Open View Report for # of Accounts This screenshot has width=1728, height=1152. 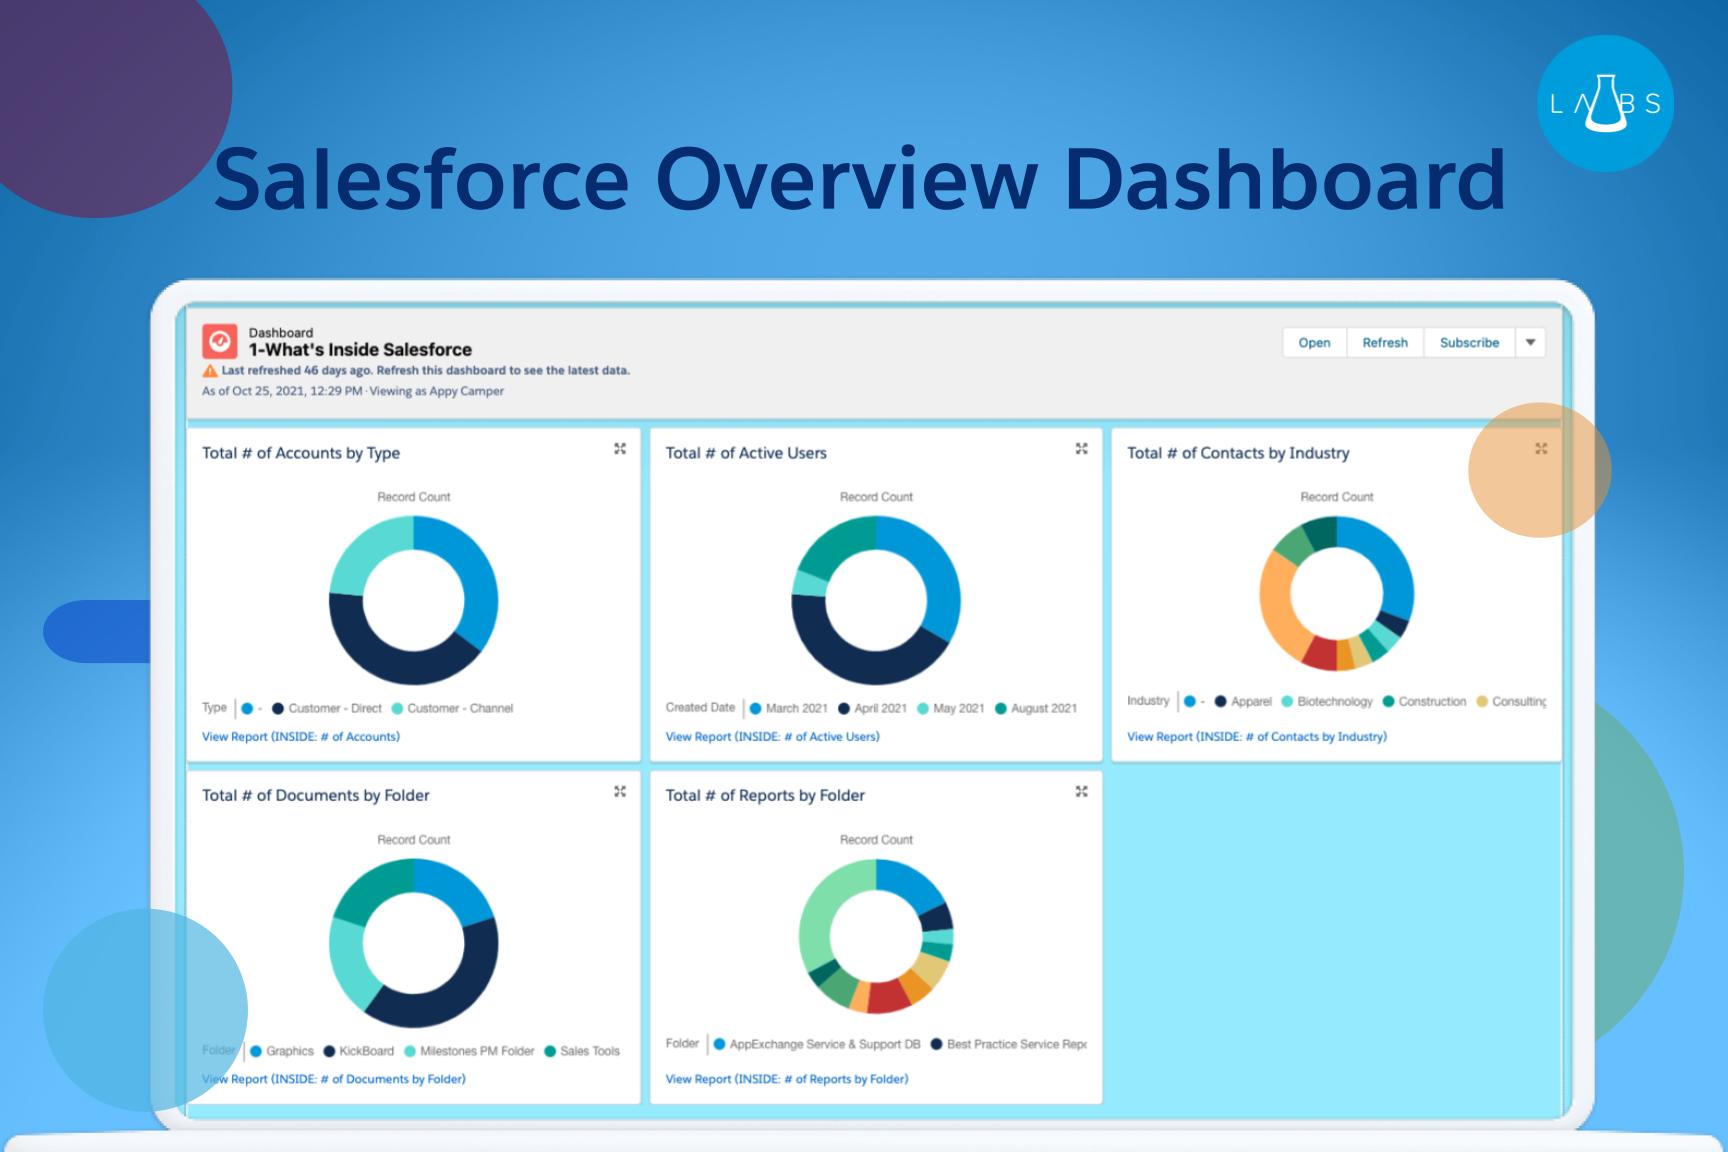click(x=301, y=737)
